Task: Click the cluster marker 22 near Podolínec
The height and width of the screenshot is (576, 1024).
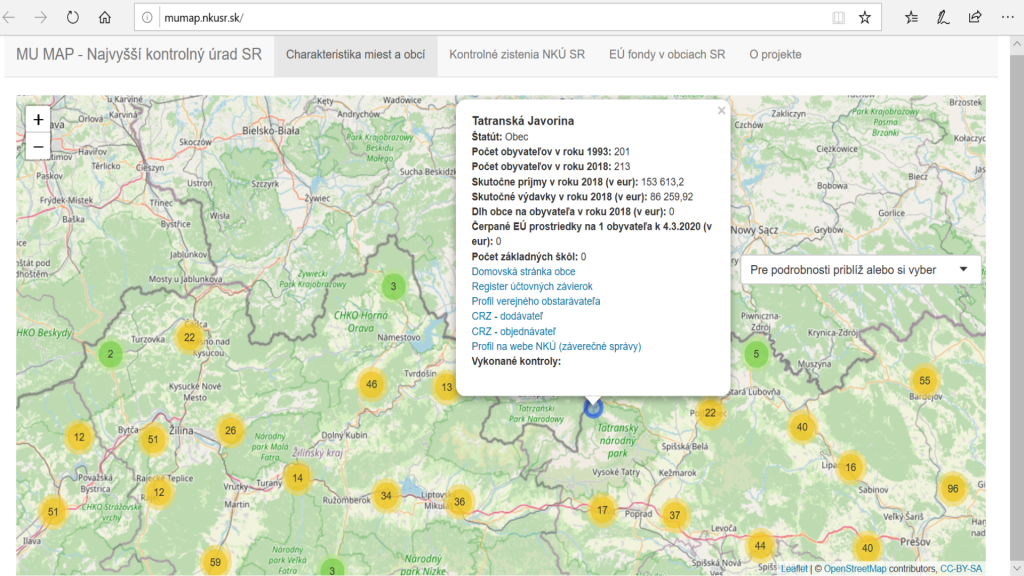Action: [x=711, y=413]
